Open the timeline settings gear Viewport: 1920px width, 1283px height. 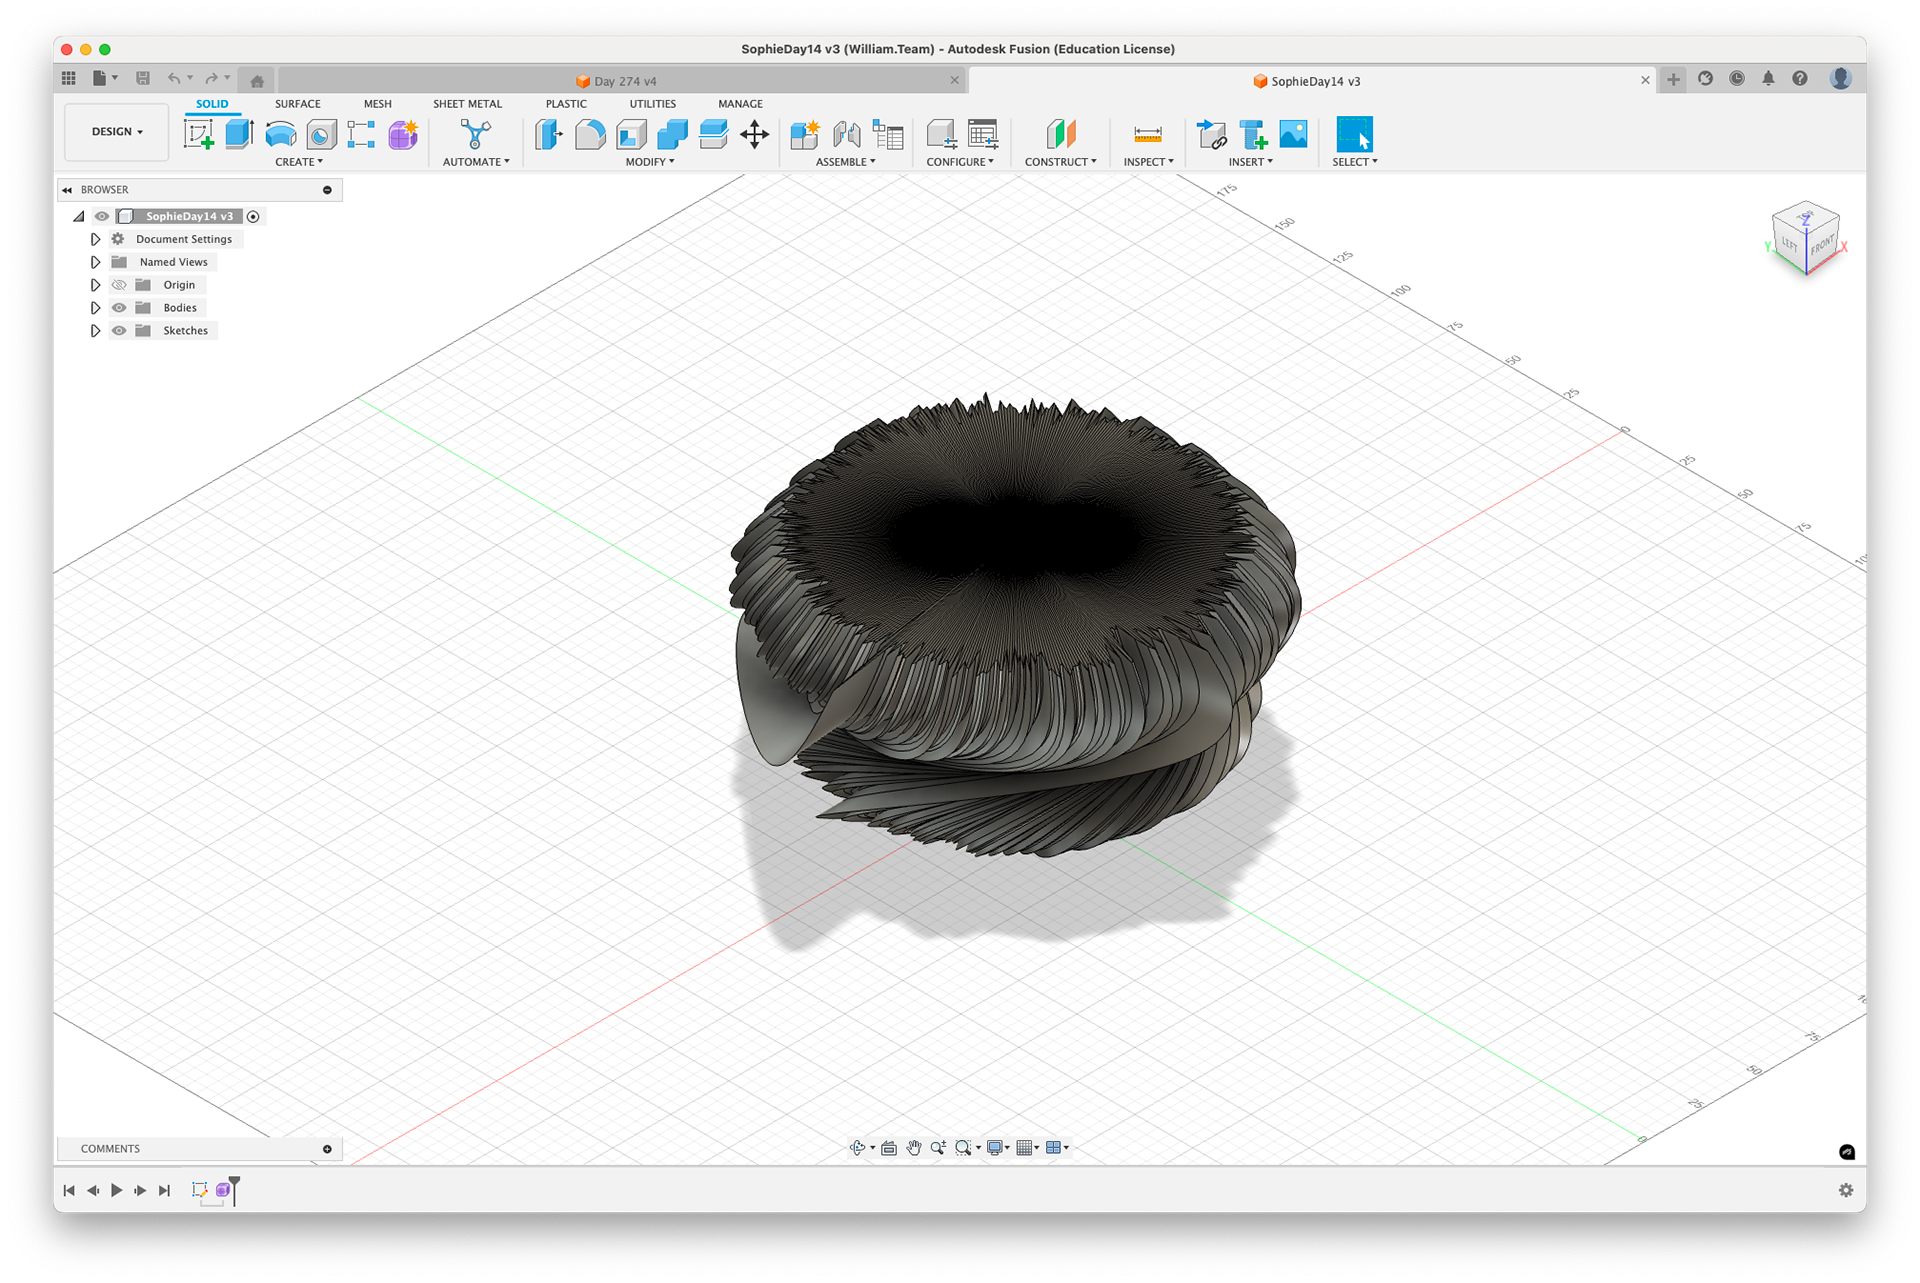pos(1846,1190)
